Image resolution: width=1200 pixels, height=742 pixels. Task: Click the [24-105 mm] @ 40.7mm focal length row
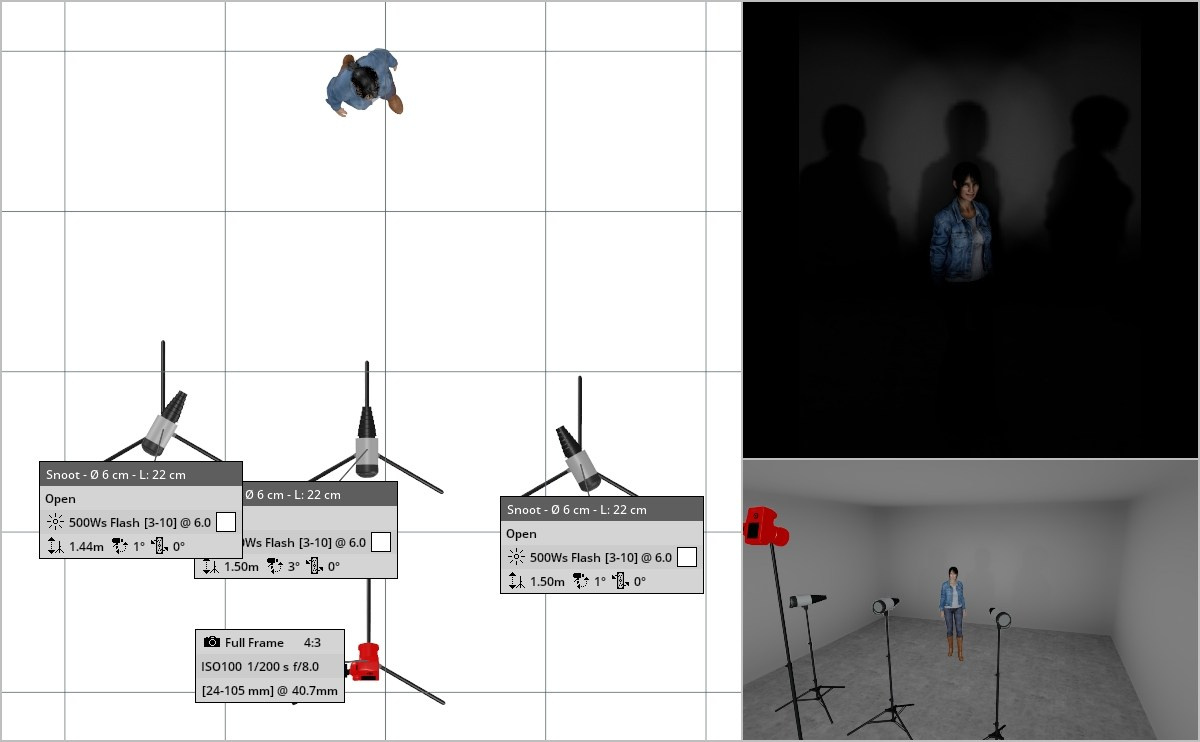(x=269, y=691)
